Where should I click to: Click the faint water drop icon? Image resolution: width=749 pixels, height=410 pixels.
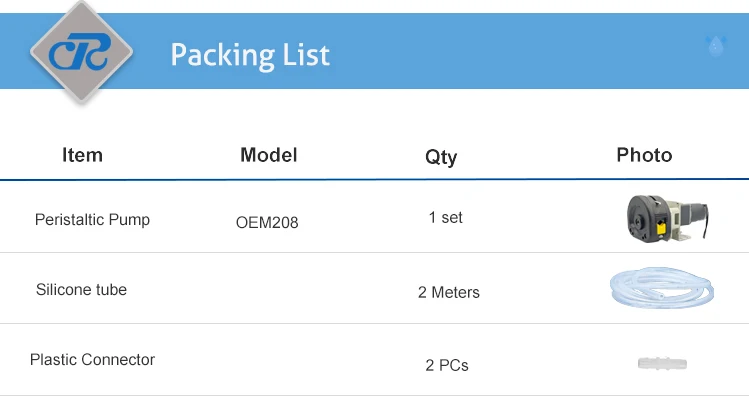pyautogui.click(x=715, y=46)
